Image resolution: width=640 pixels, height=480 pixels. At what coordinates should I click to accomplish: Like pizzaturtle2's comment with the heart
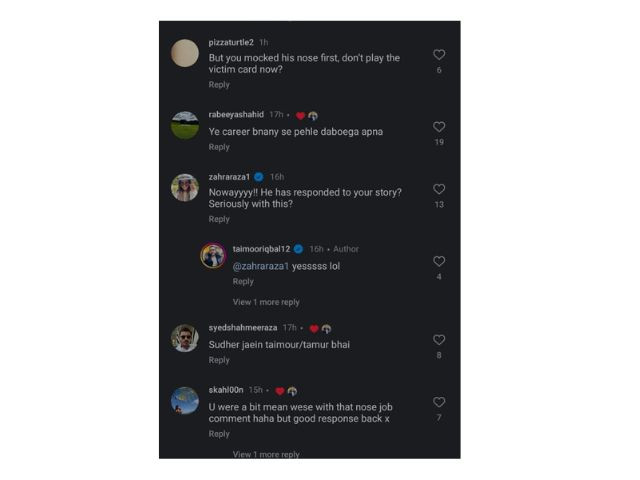point(439,55)
